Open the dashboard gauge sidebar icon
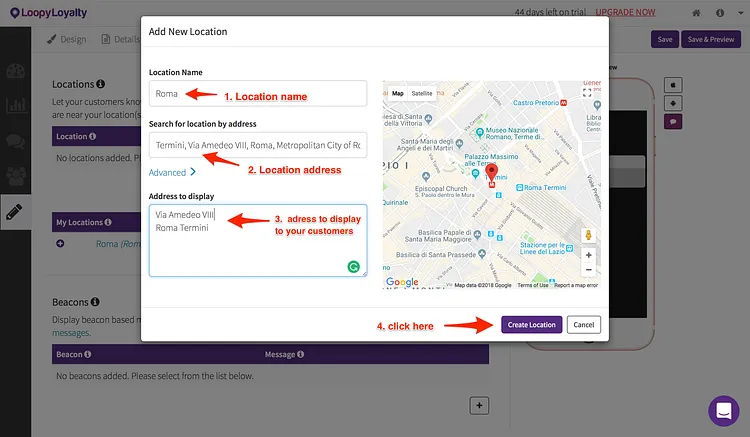The height and width of the screenshot is (437, 750). (16, 71)
